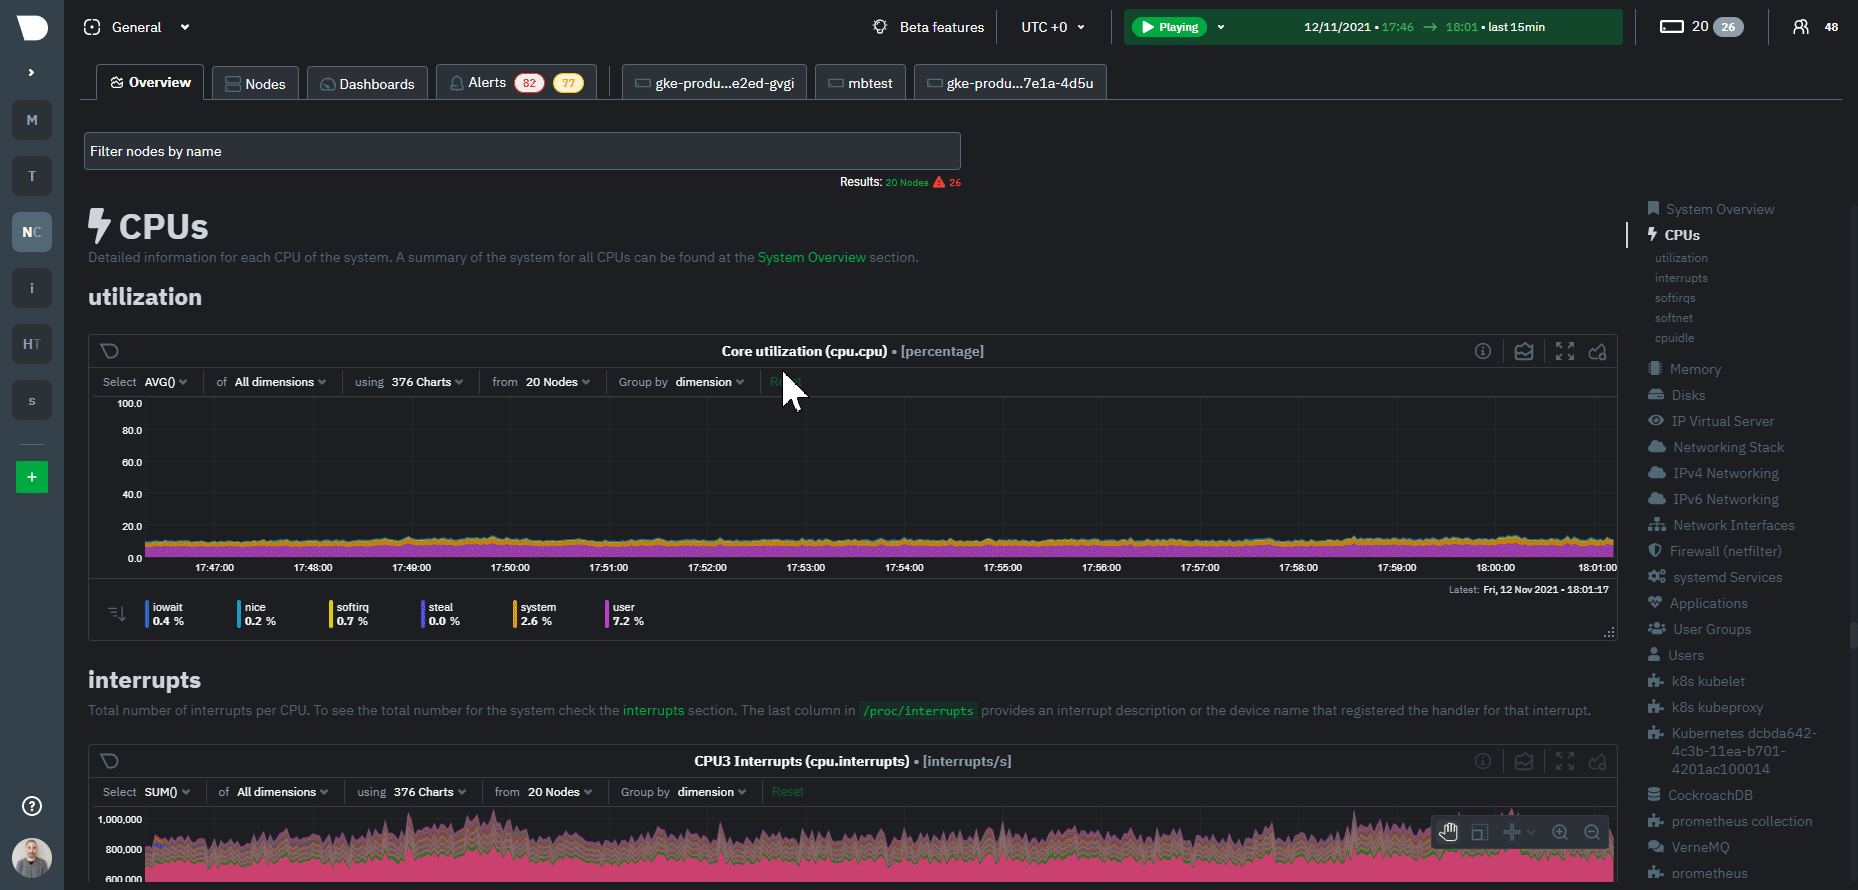The height and width of the screenshot is (890, 1858).
Task: Select the NC space icon
Action: point(32,232)
